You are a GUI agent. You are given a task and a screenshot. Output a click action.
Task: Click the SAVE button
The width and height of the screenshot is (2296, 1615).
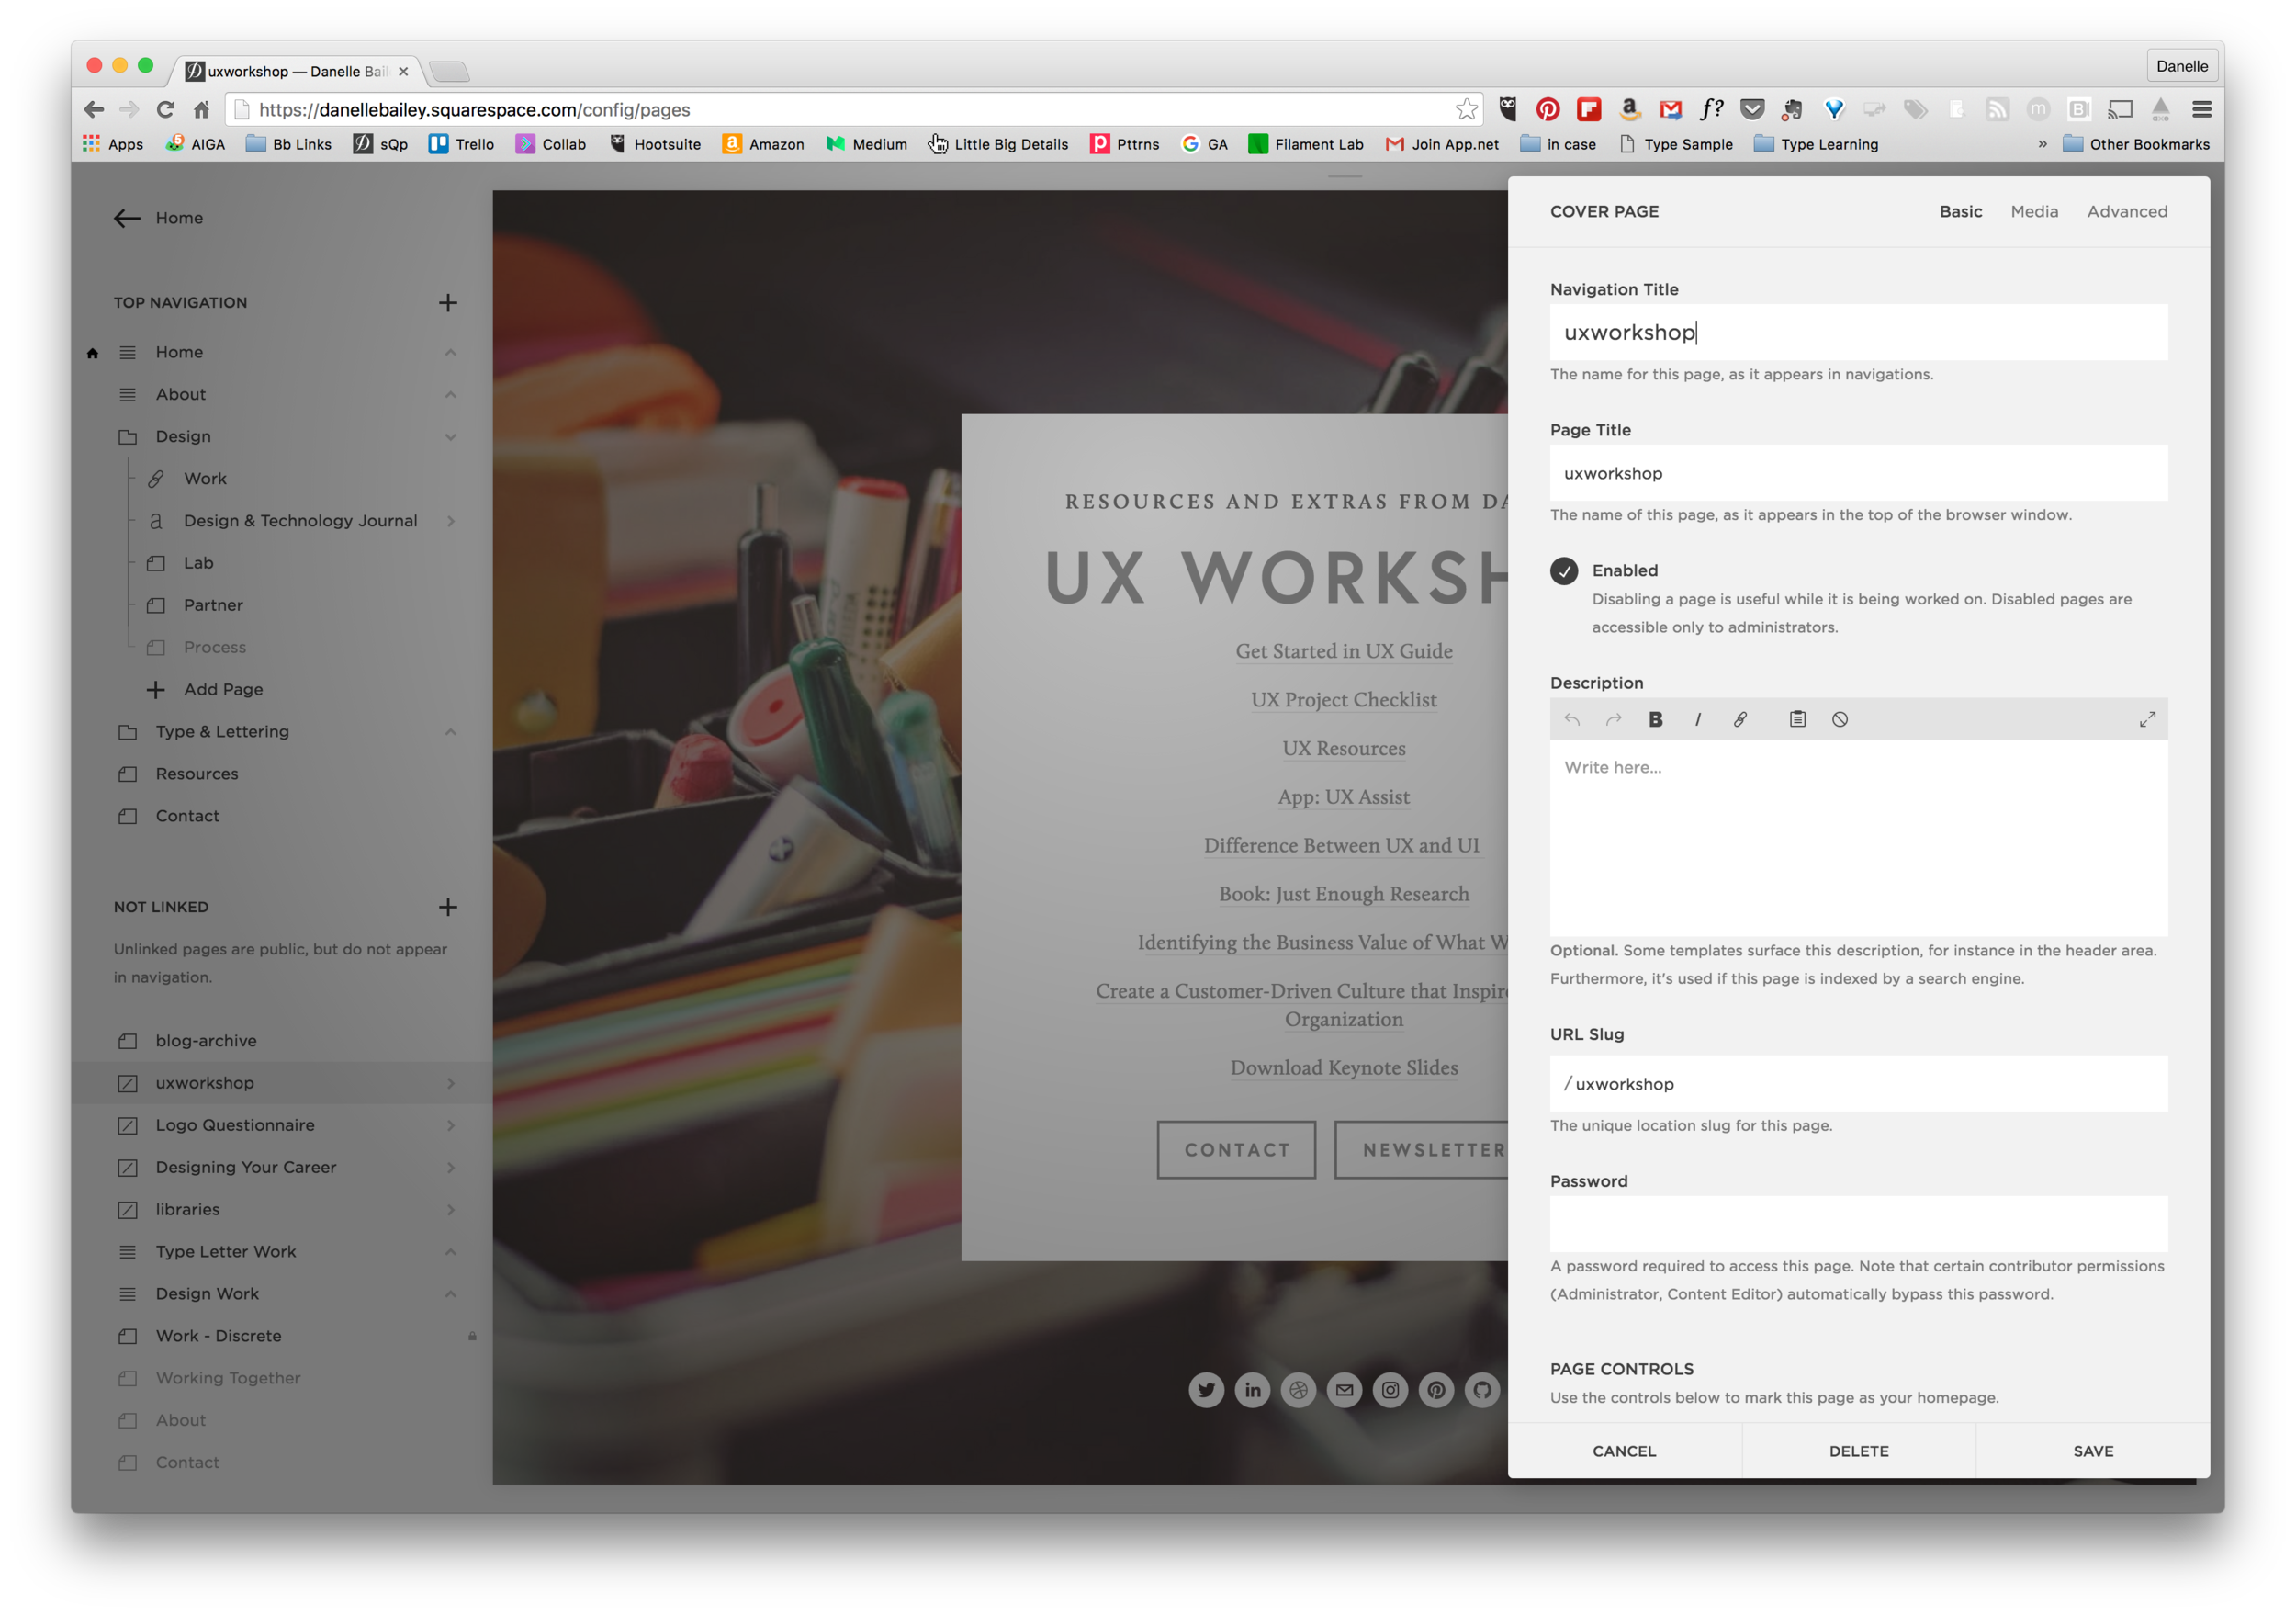(x=2092, y=1450)
